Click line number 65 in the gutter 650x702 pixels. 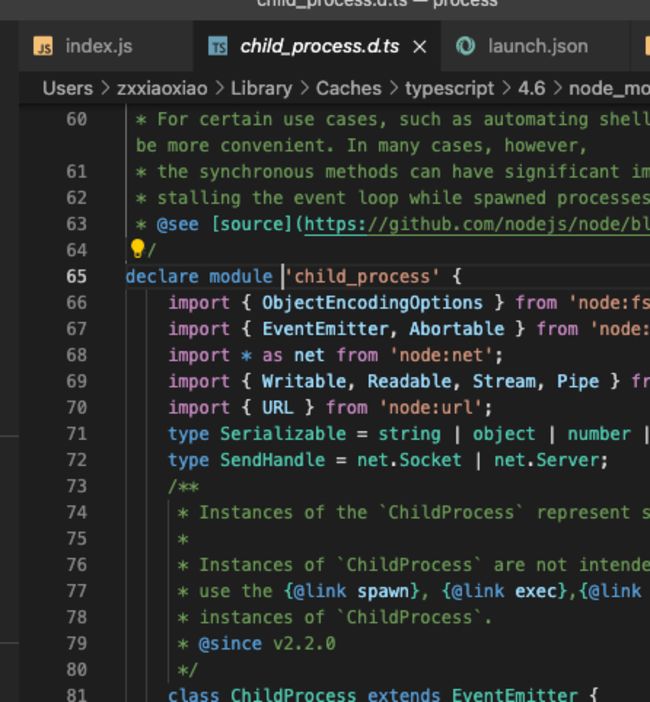(76, 276)
